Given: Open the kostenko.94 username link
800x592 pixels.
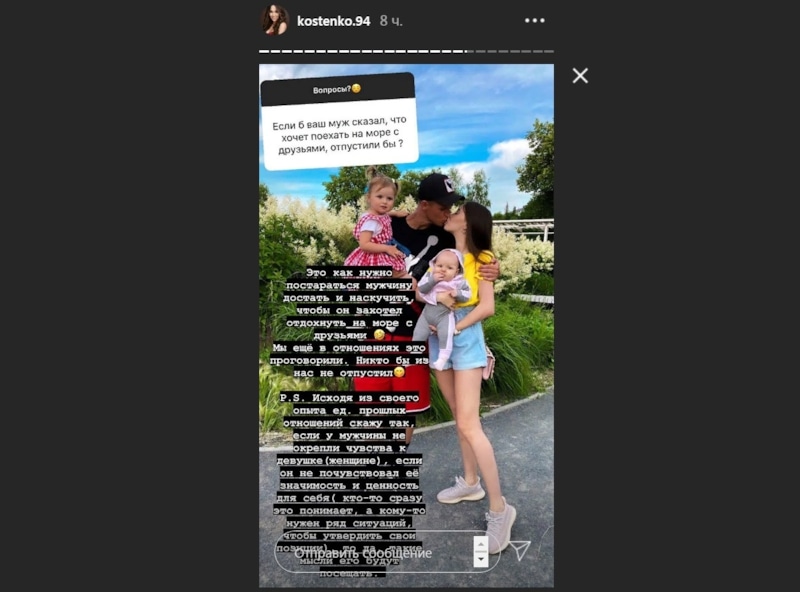Looking at the screenshot, I should click(x=333, y=21).
